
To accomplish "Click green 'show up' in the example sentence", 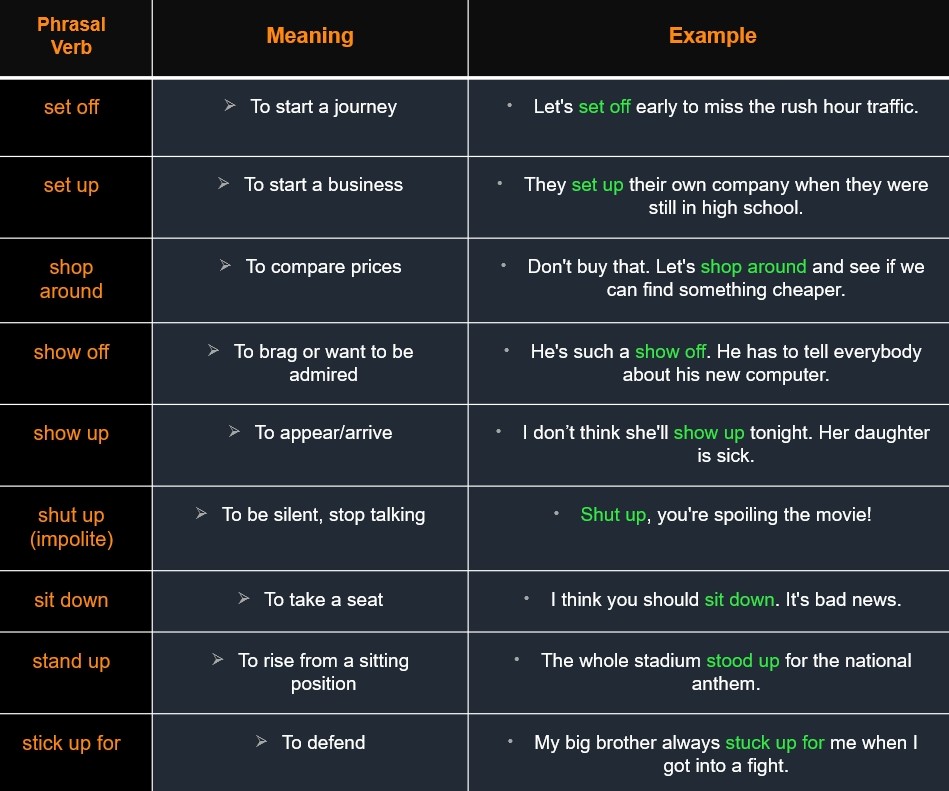I will coord(709,433).
